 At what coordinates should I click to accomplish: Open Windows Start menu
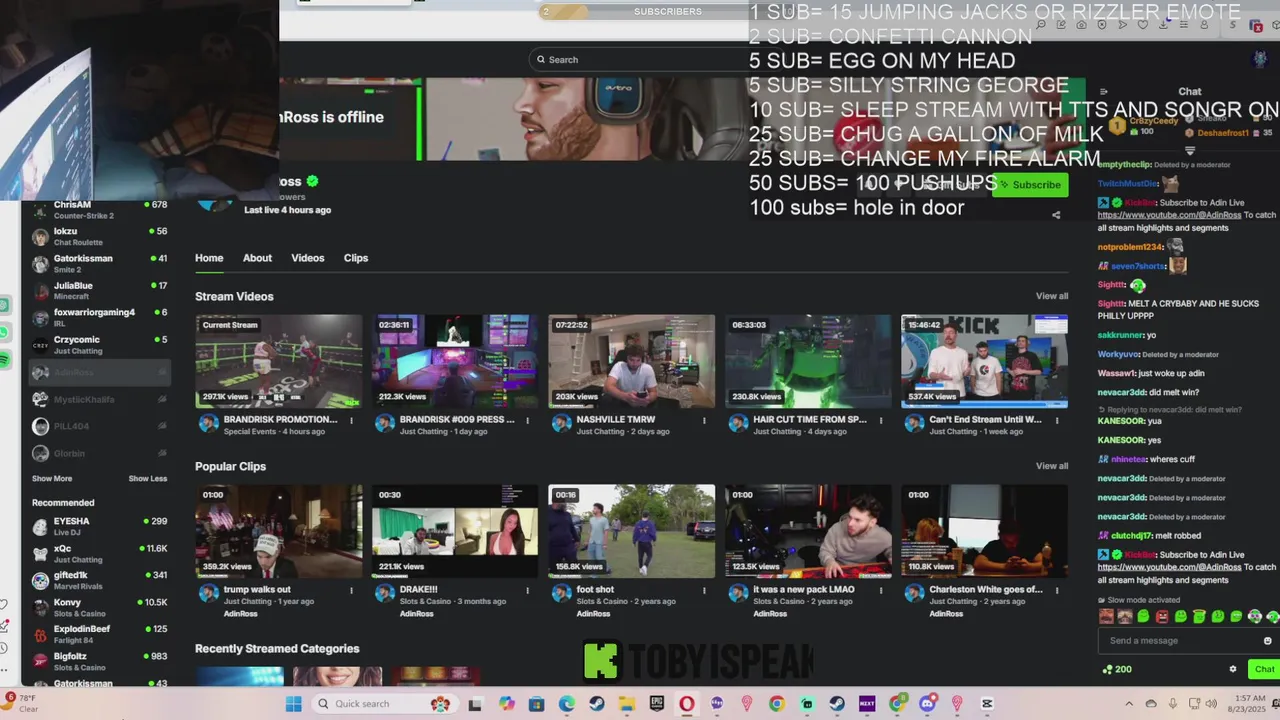point(293,704)
